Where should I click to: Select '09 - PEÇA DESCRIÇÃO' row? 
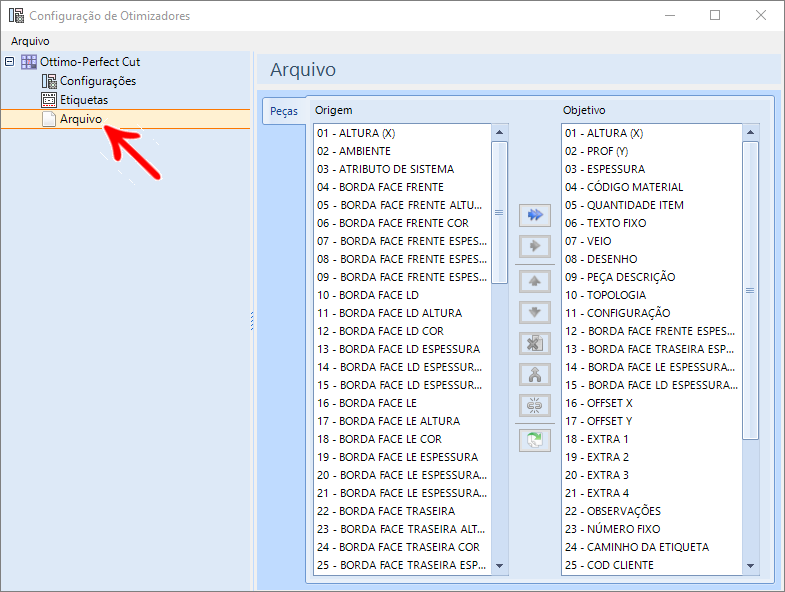(652, 277)
